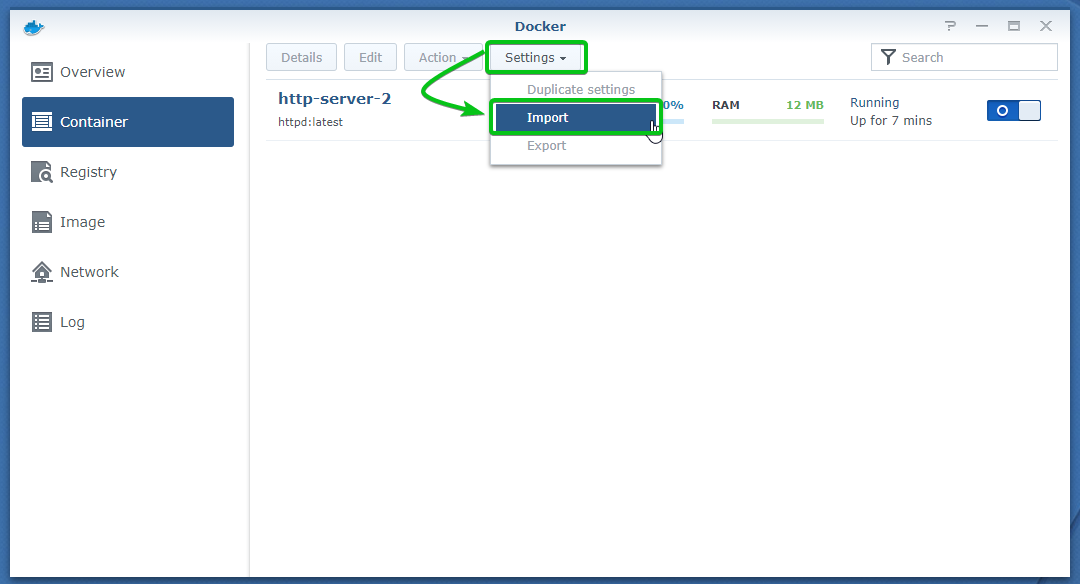Click the Details button
The height and width of the screenshot is (584, 1080).
tap(302, 57)
